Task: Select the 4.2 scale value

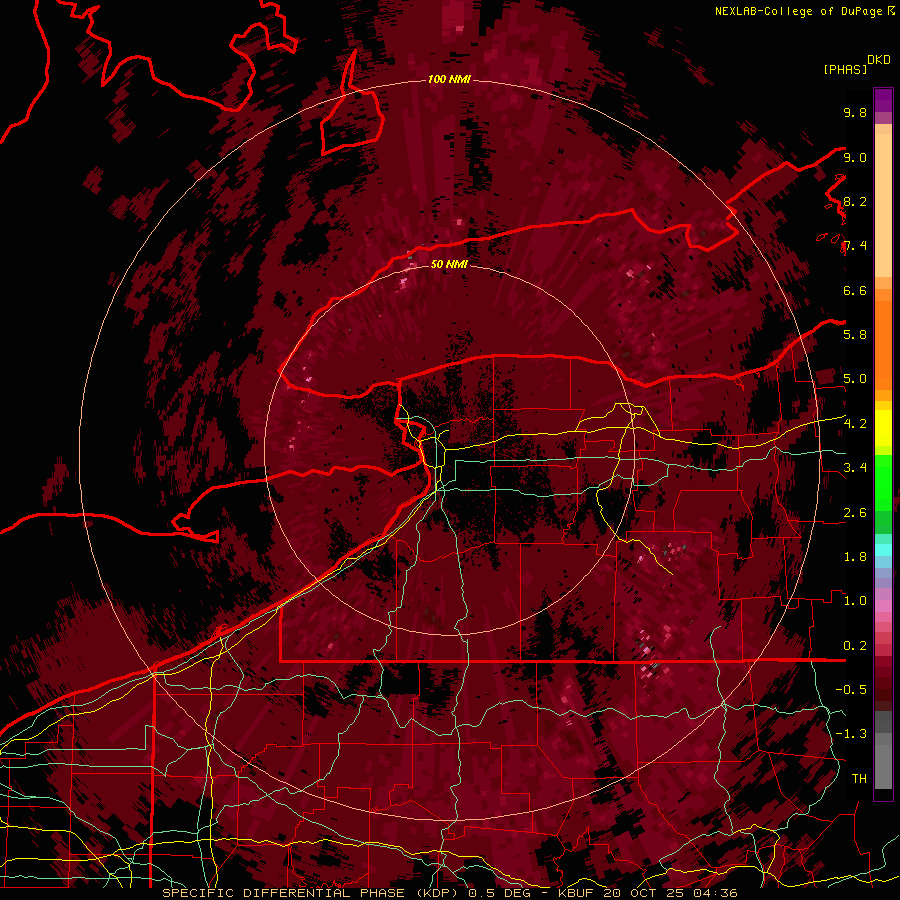Action: (x=855, y=424)
